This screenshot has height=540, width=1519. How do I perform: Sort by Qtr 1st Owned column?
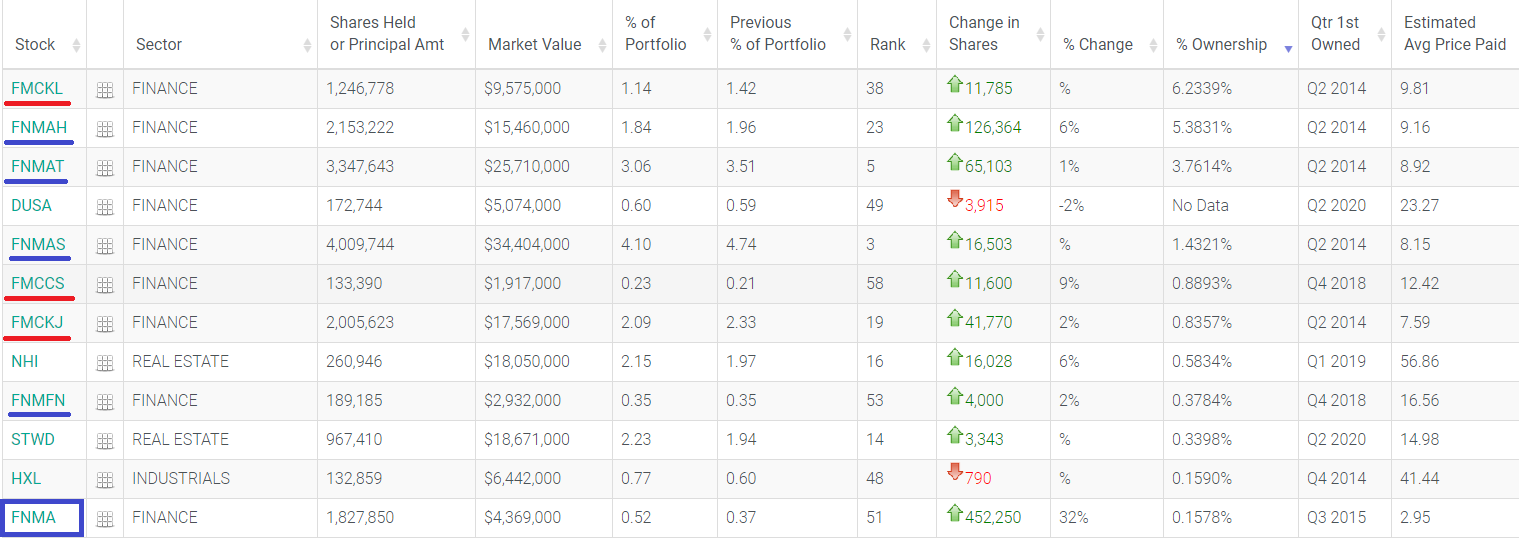click(1345, 34)
